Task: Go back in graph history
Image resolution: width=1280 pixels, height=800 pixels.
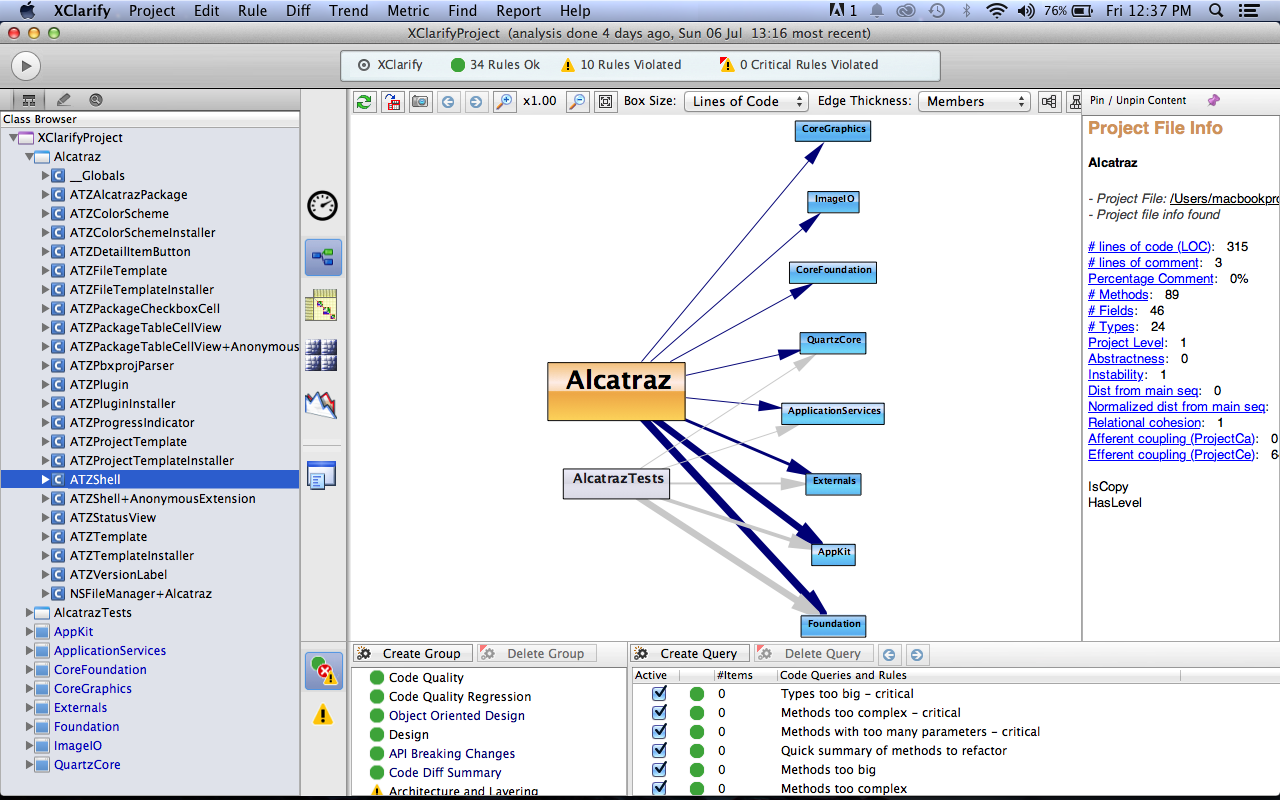Action: [x=448, y=101]
